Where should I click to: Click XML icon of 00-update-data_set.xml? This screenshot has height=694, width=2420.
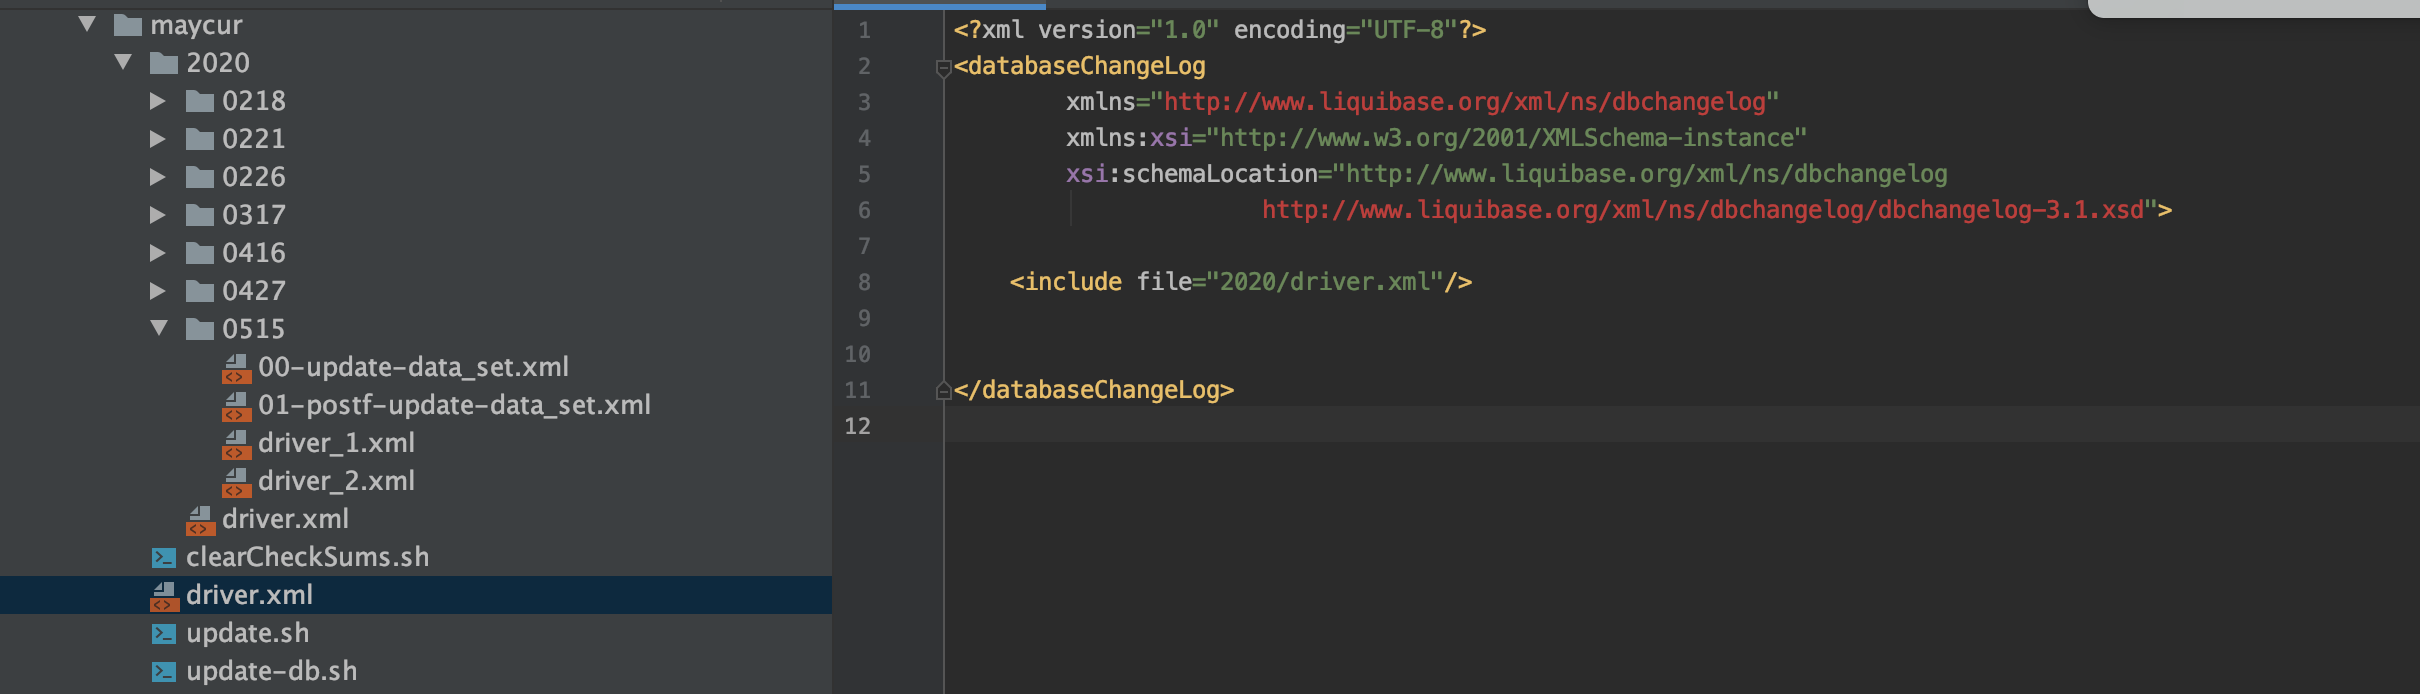pyautogui.click(x=236, y=368)
